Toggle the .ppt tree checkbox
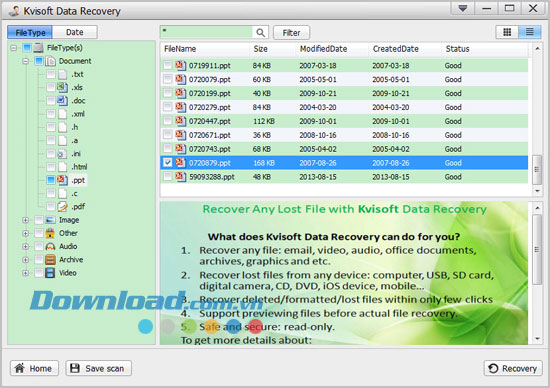 pos(51,180)
